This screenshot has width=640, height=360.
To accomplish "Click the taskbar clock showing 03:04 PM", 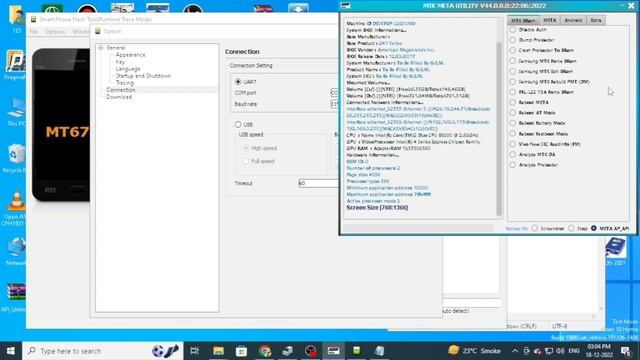I will pyautogui.click(x=600, y=351).
